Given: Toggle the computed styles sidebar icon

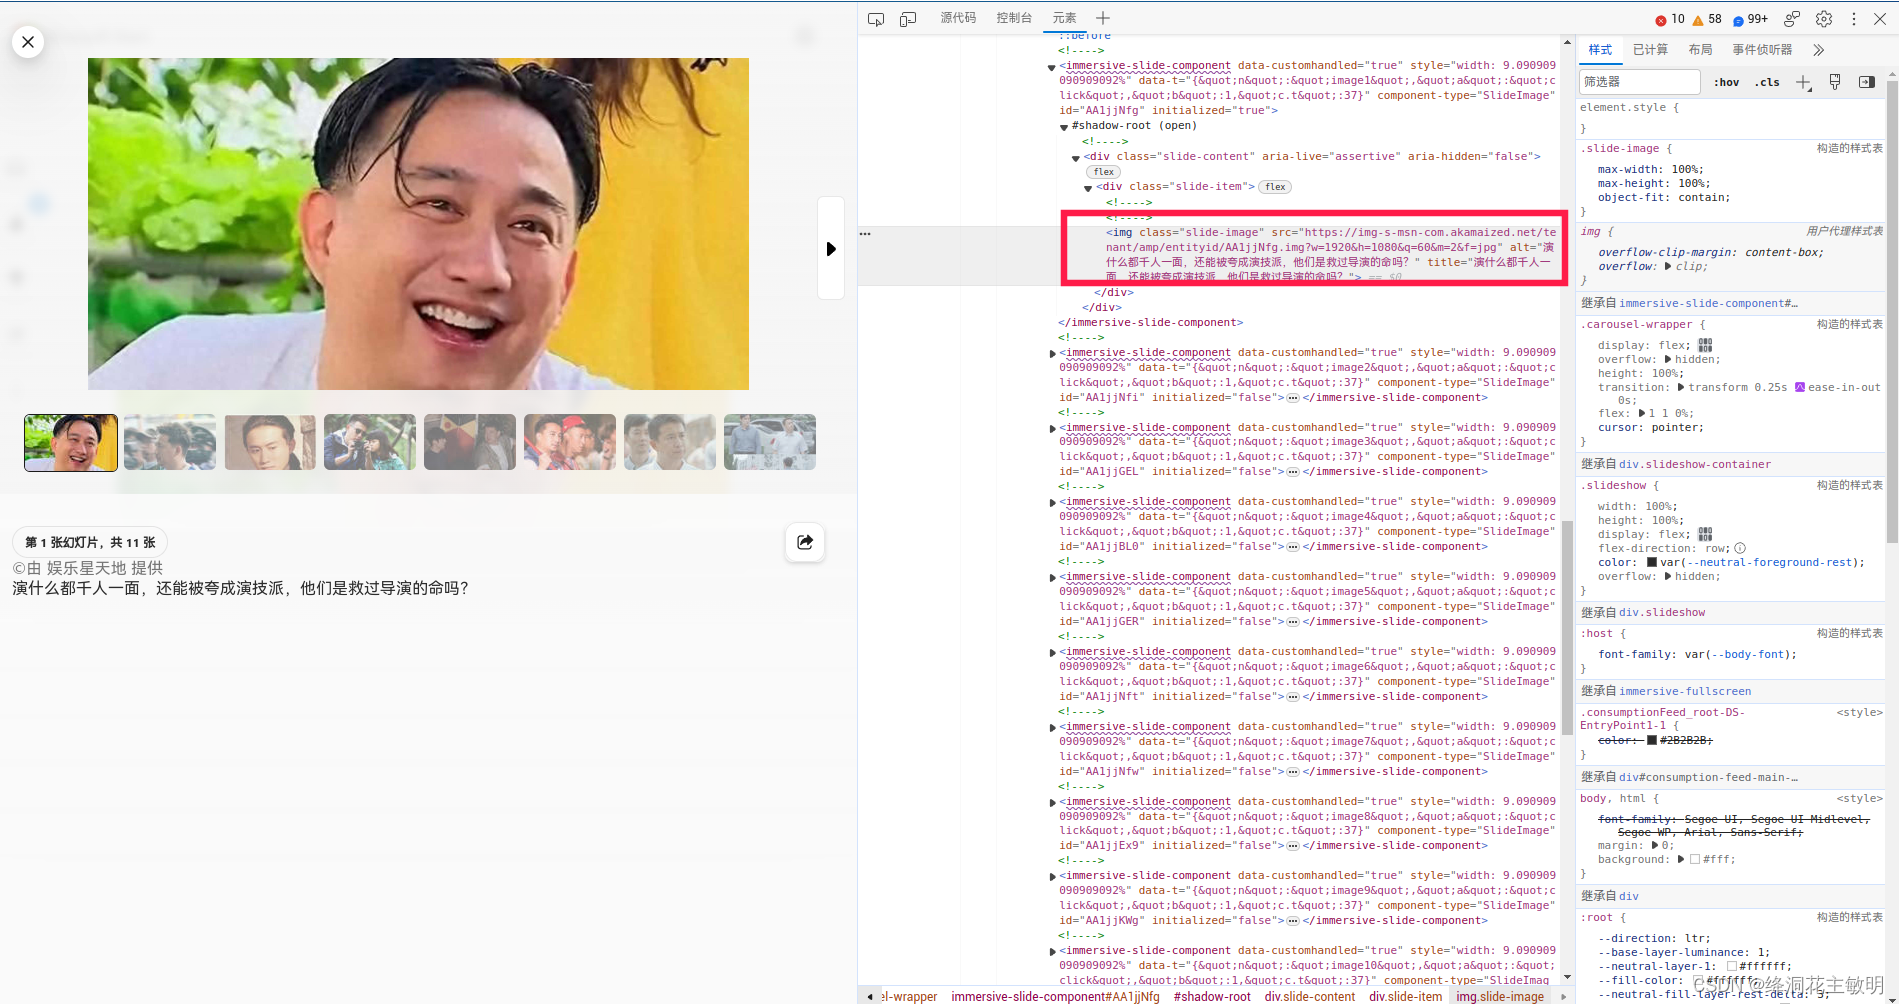Looking at the screenshot, I should click(x=1867, y=82).
